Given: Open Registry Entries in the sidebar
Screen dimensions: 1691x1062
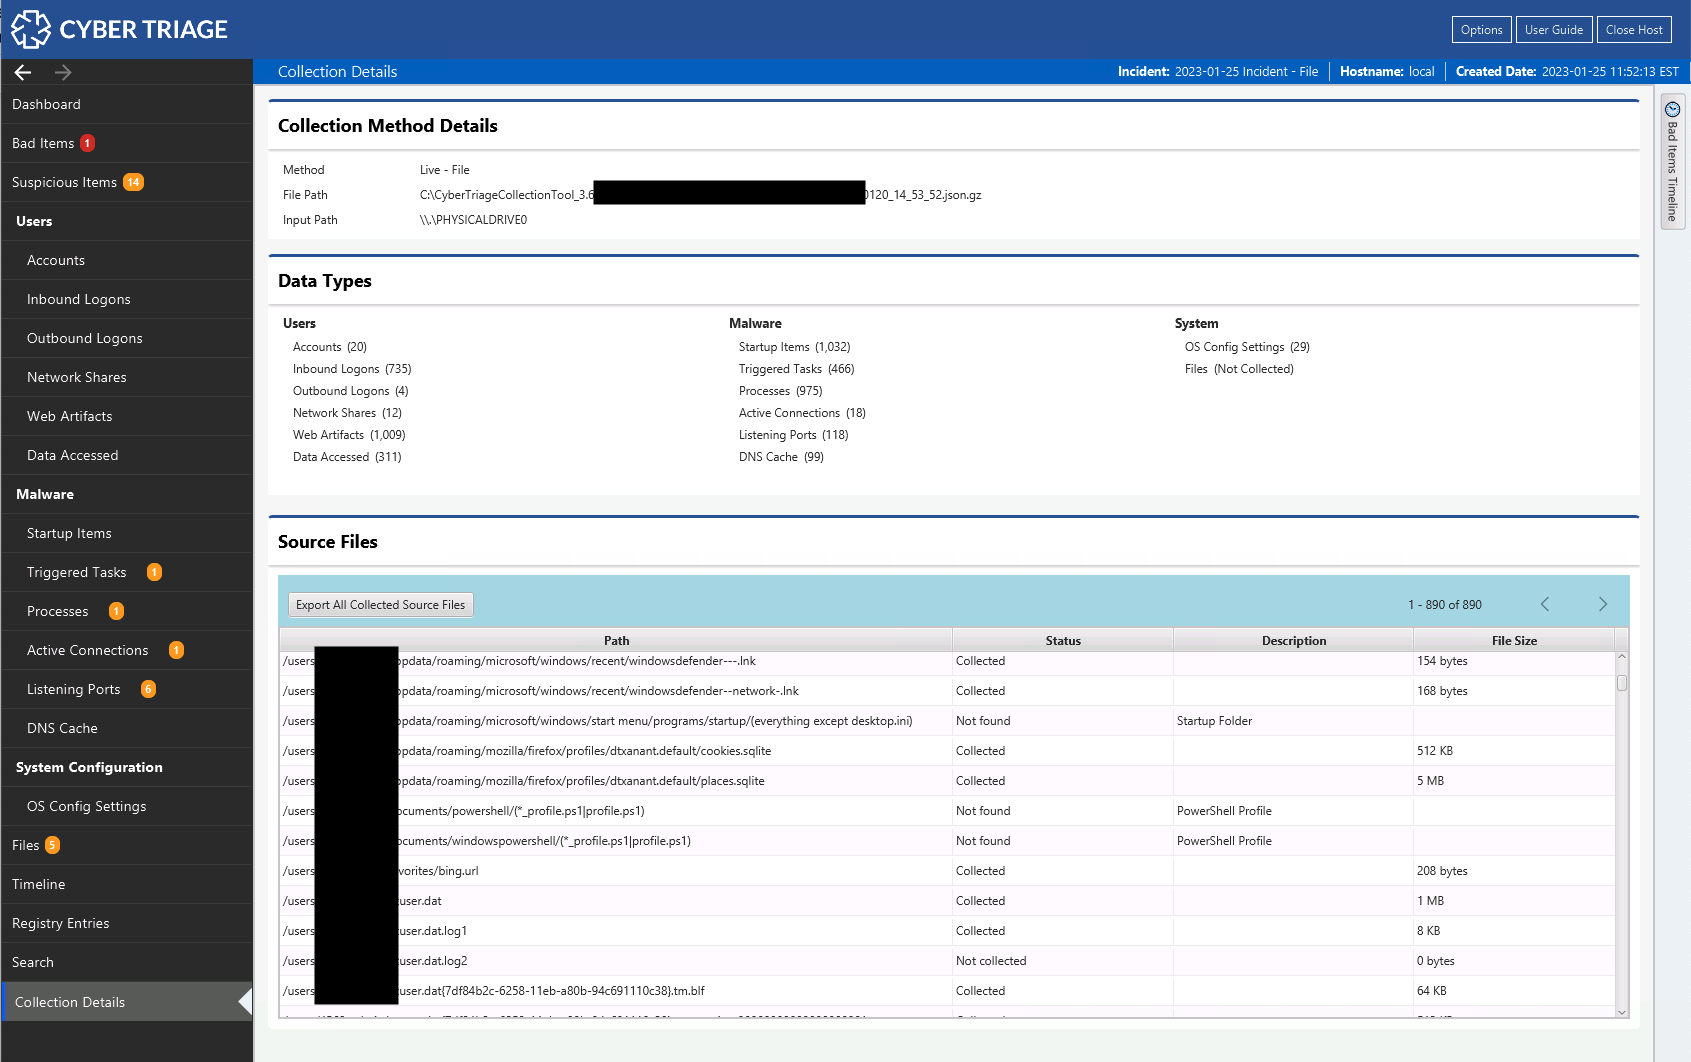Looking at the screenshot, I should (x=127, y=923).
